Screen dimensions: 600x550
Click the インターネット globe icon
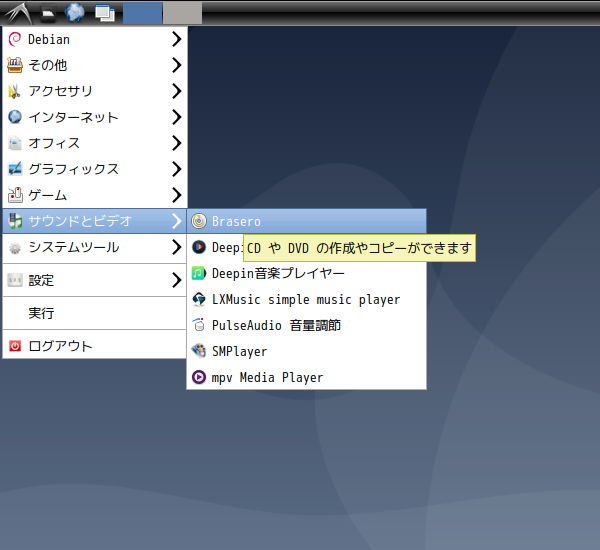(15, 117)
